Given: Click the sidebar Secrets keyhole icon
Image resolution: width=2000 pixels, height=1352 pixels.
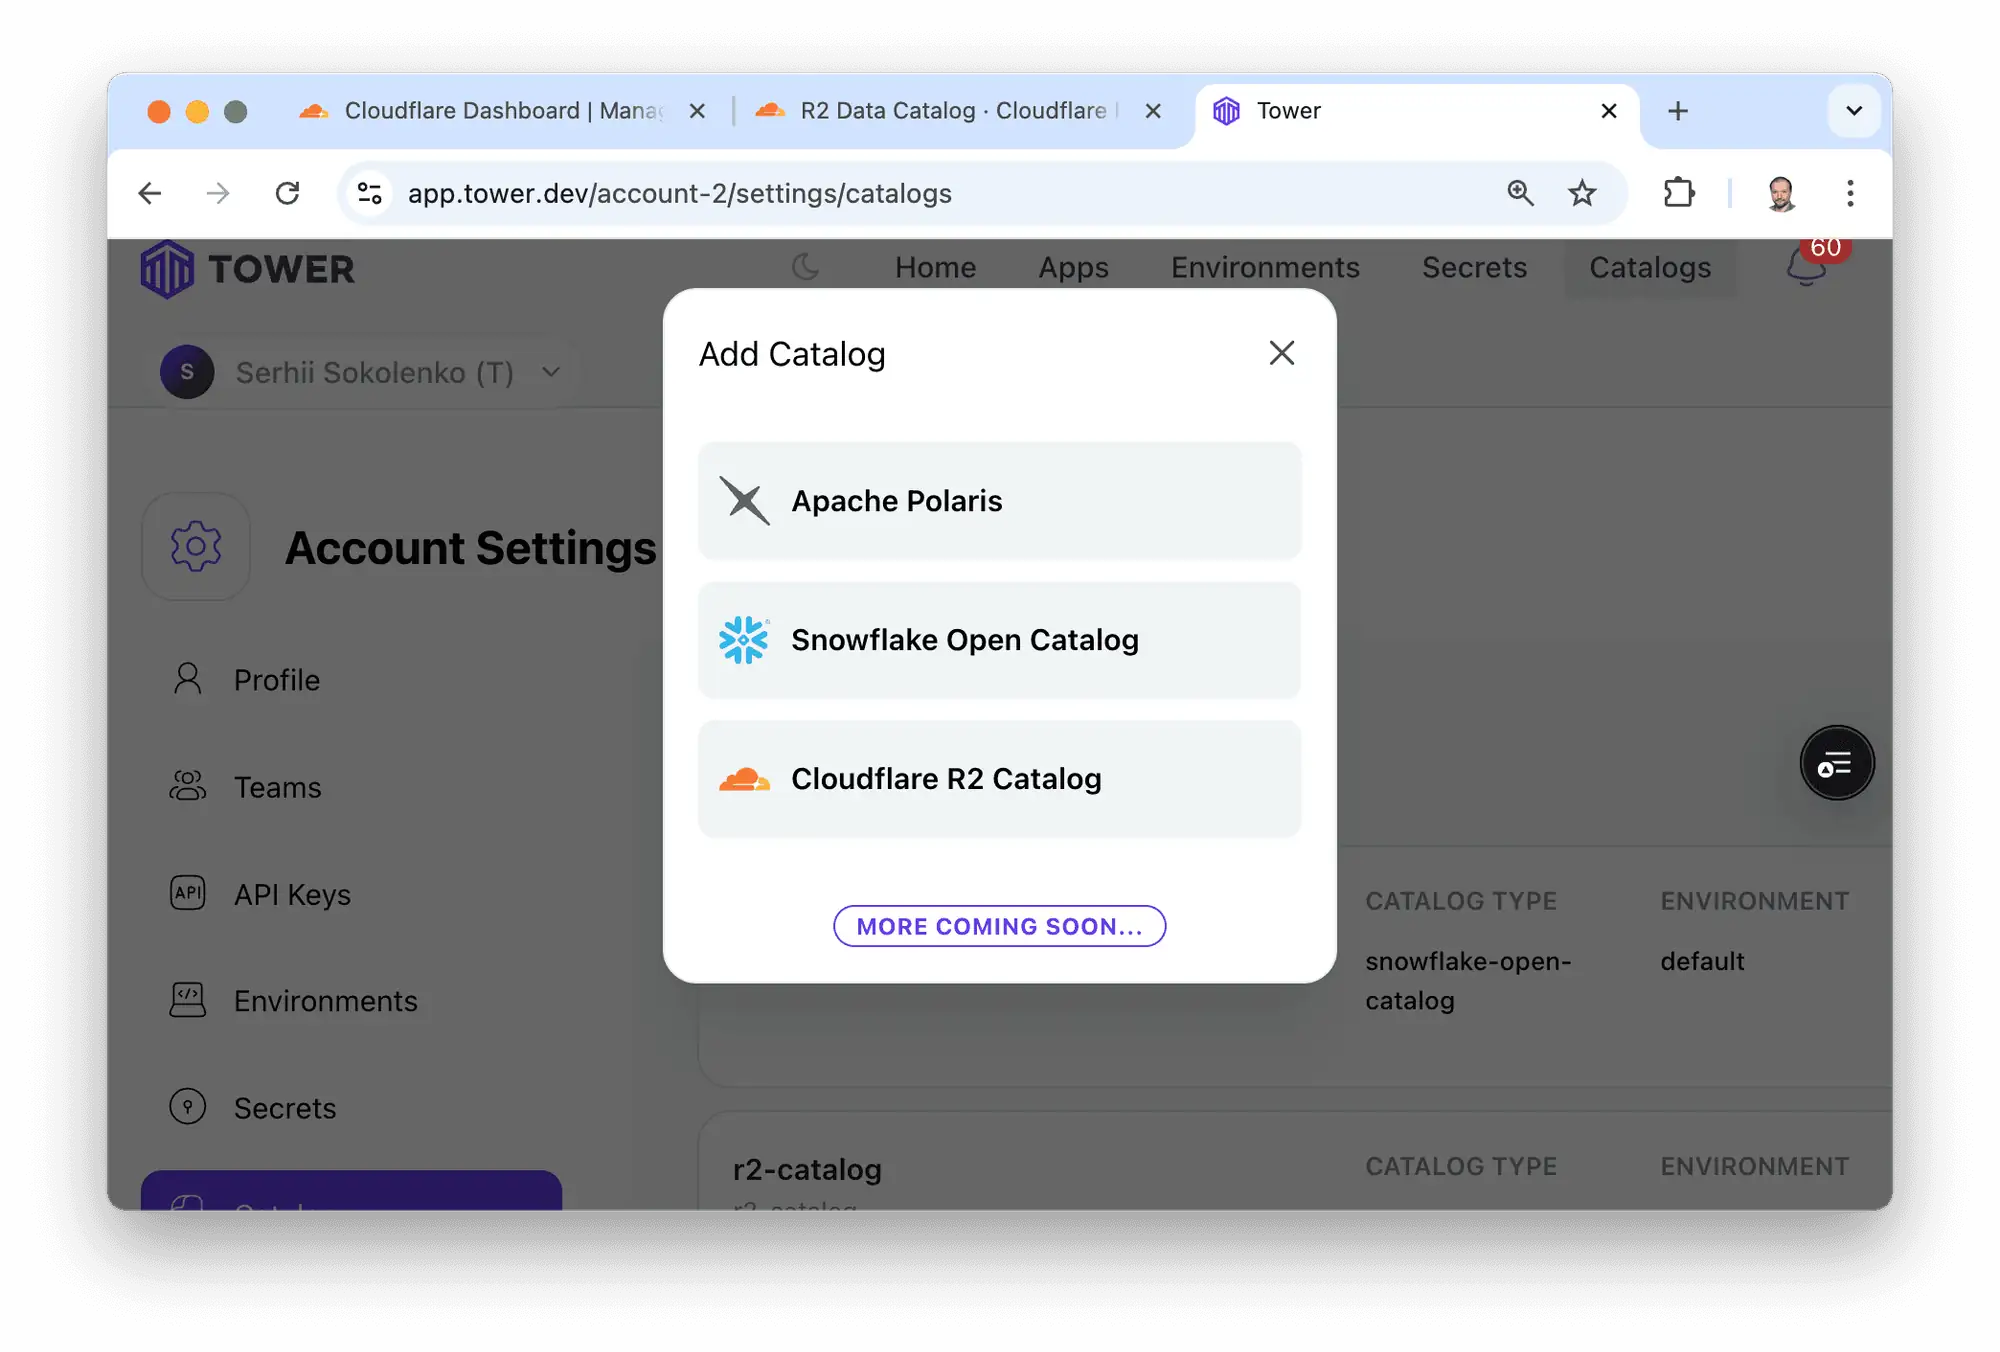Looking at the screenshot, I should pos(187,1107).
